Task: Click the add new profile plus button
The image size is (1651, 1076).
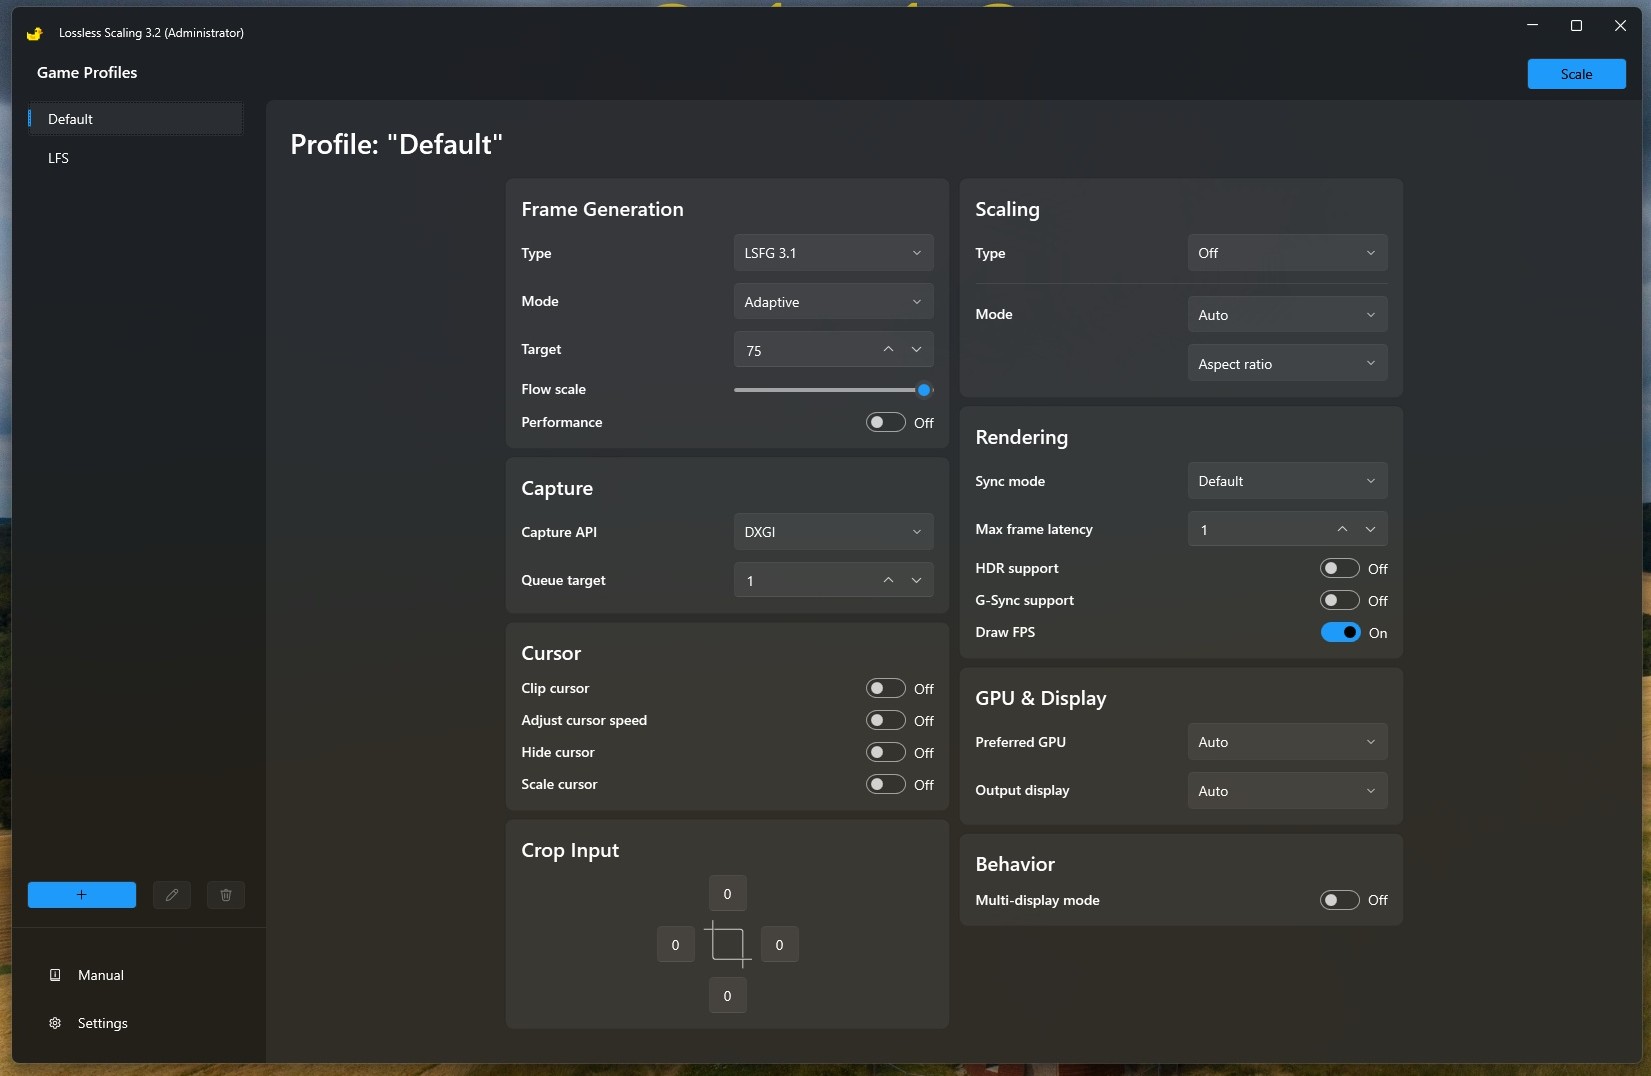Action: (82, 895)
